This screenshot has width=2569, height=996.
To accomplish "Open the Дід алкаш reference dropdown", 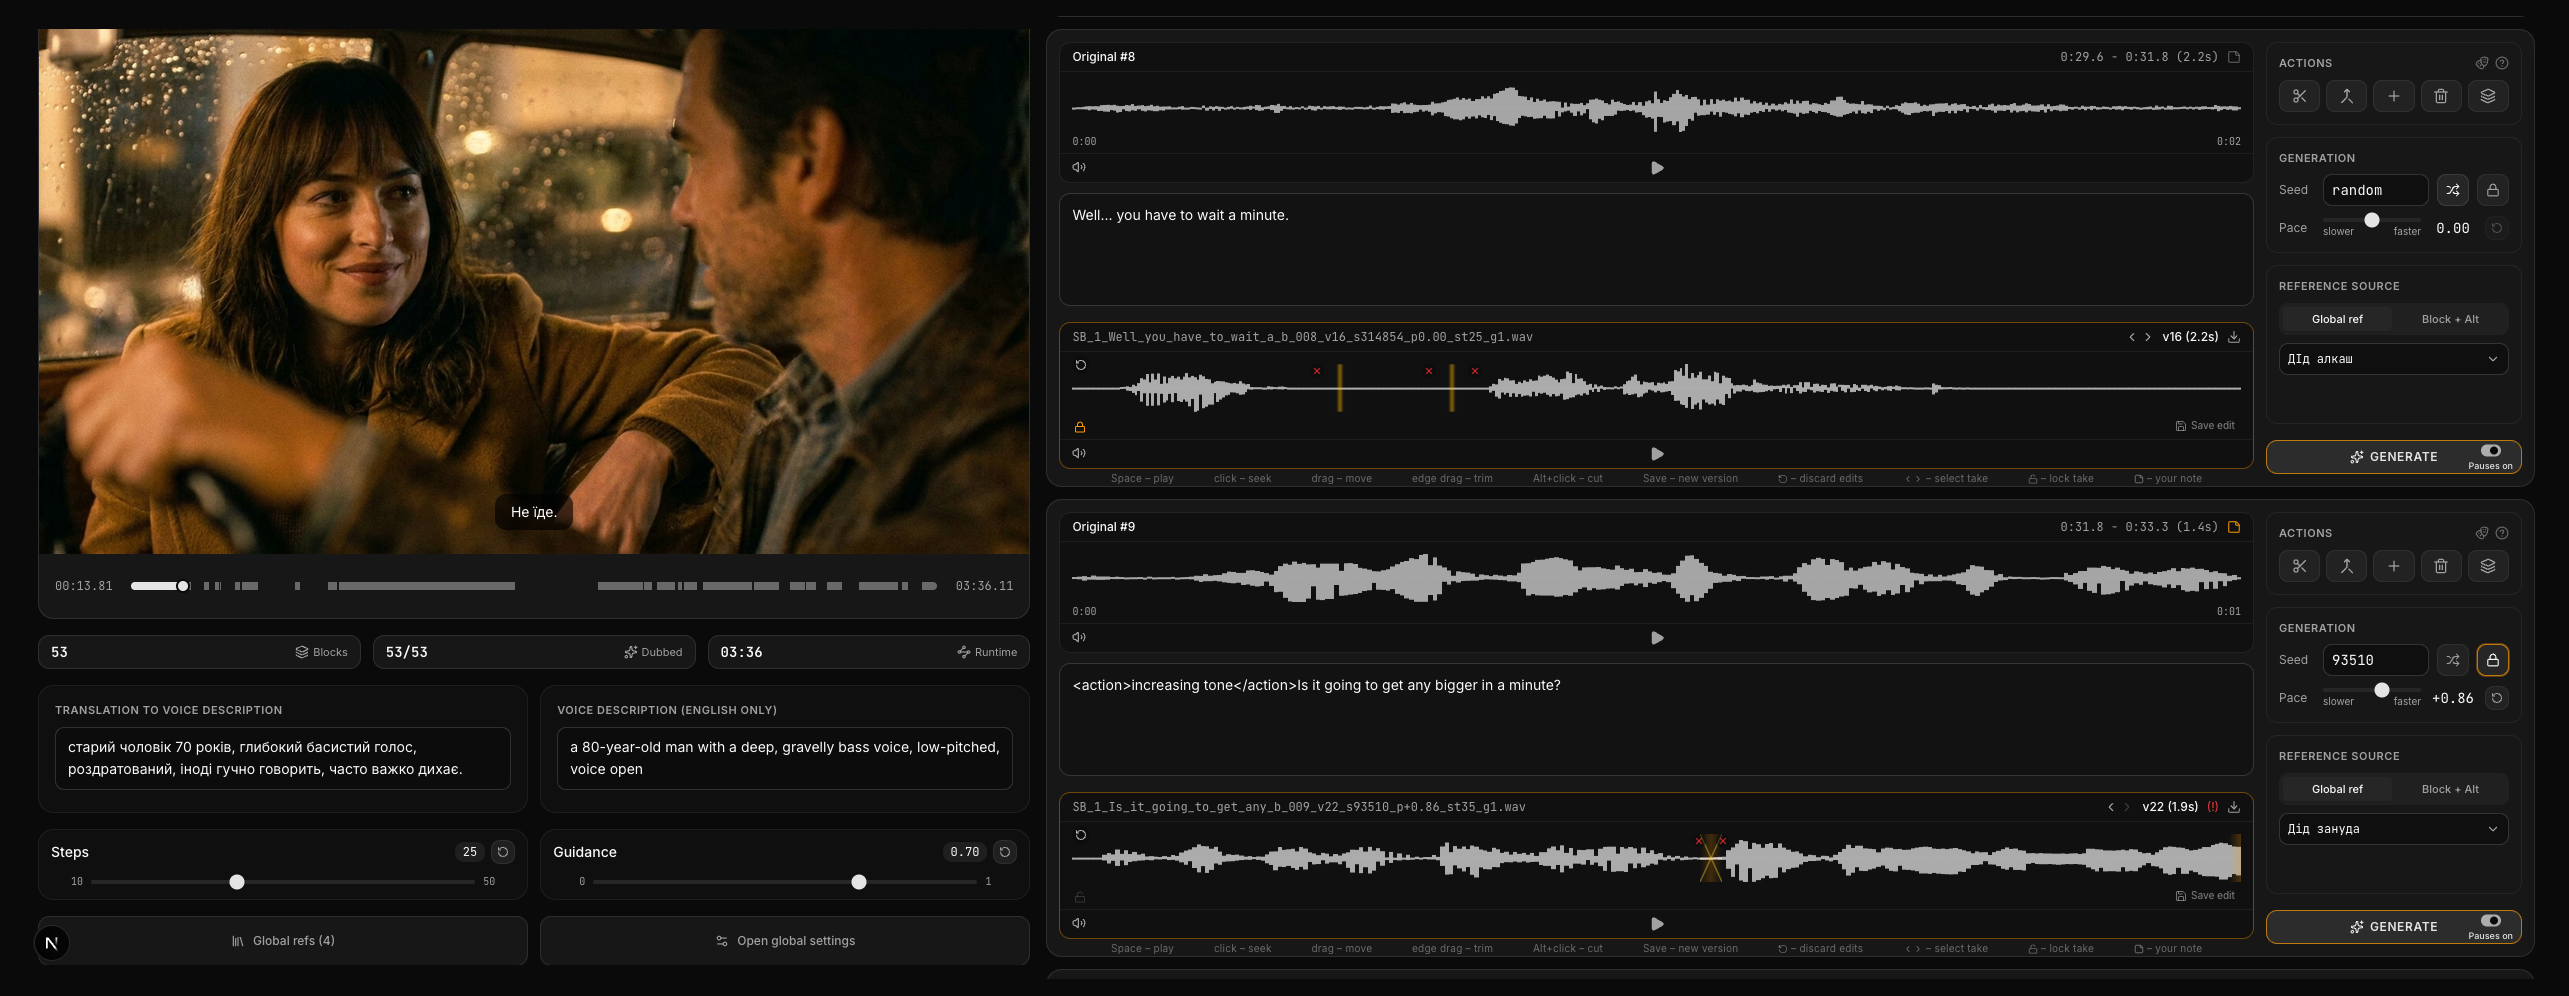I will pos(2393,359).
